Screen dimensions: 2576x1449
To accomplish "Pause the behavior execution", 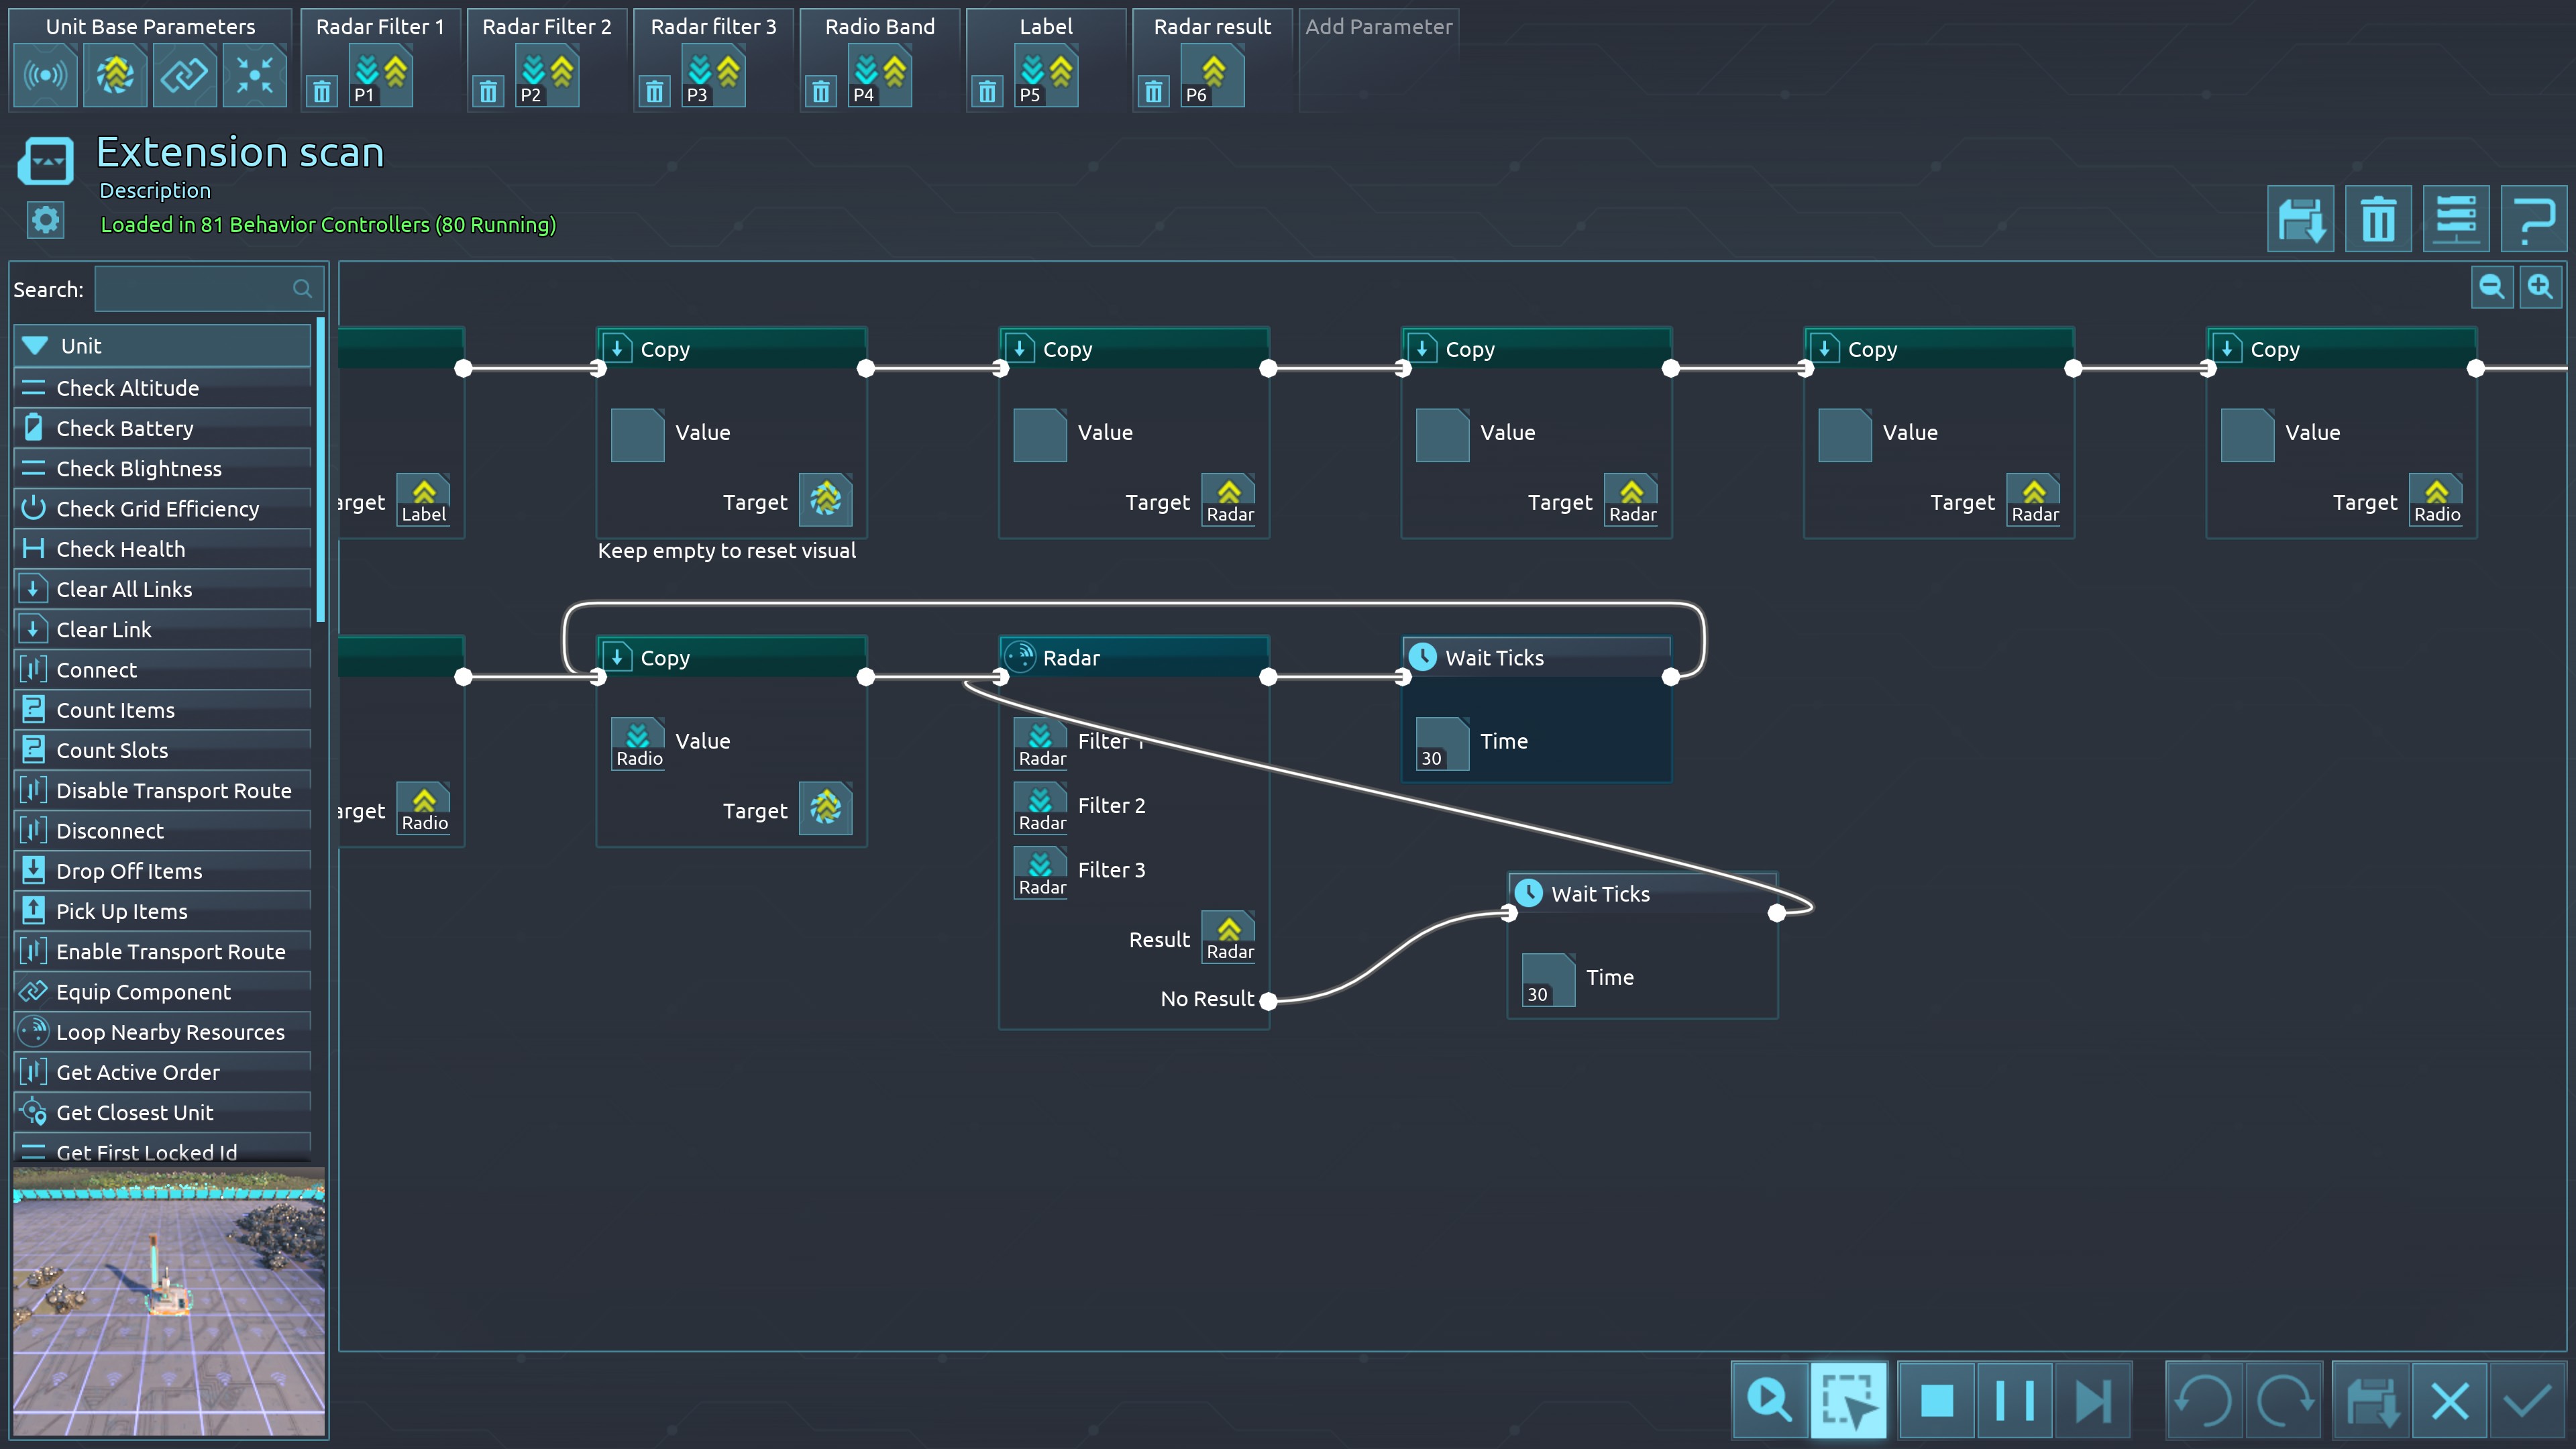I will tap(2014, 1400).
